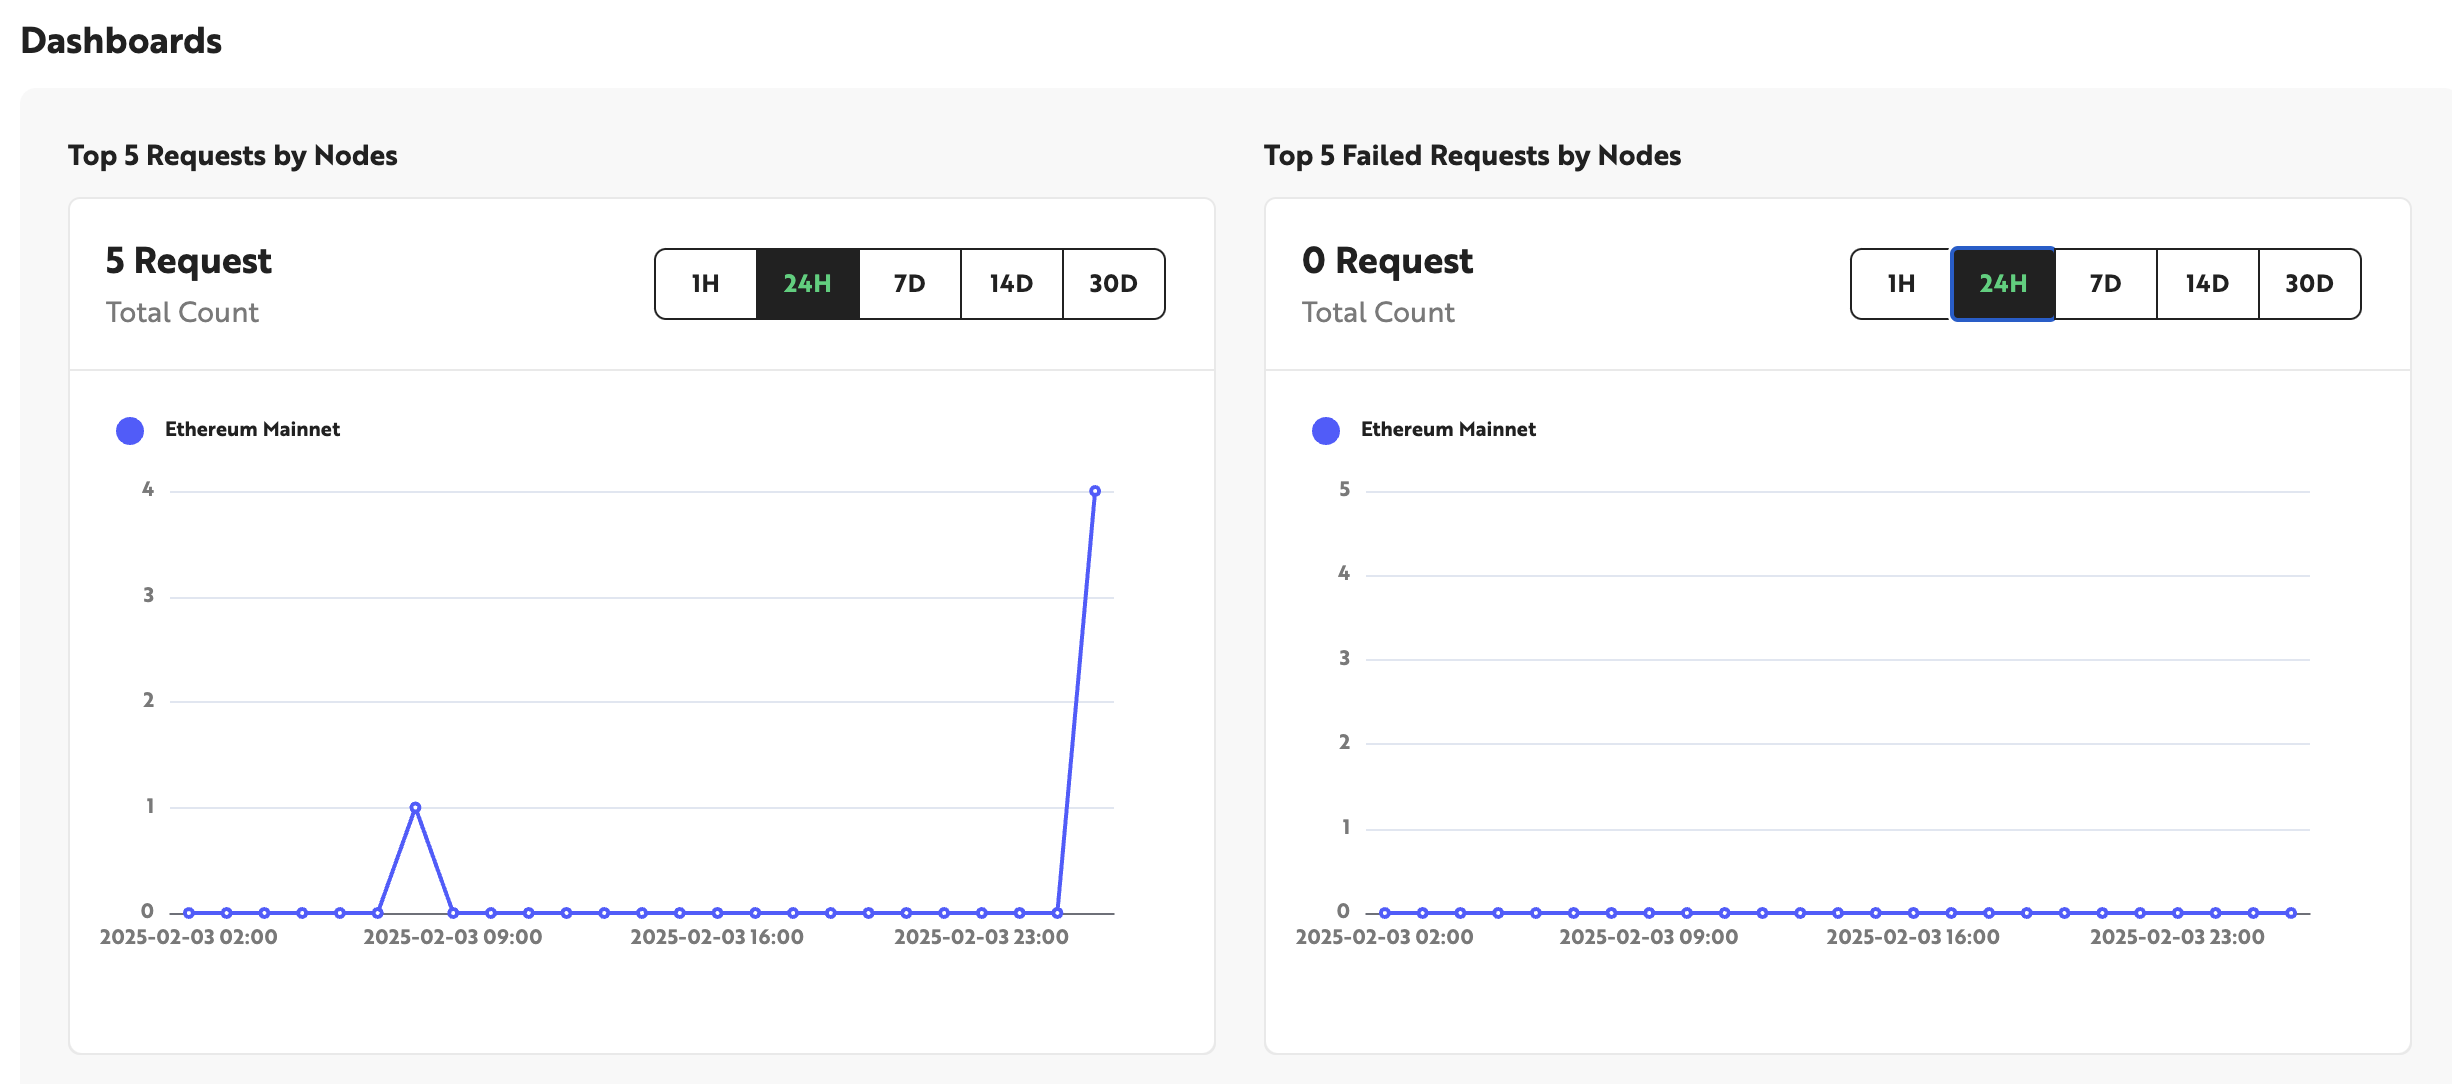Select 1H range on Failed Requests chart
The image size is (2452, 1084).
tap(1900, 283)
